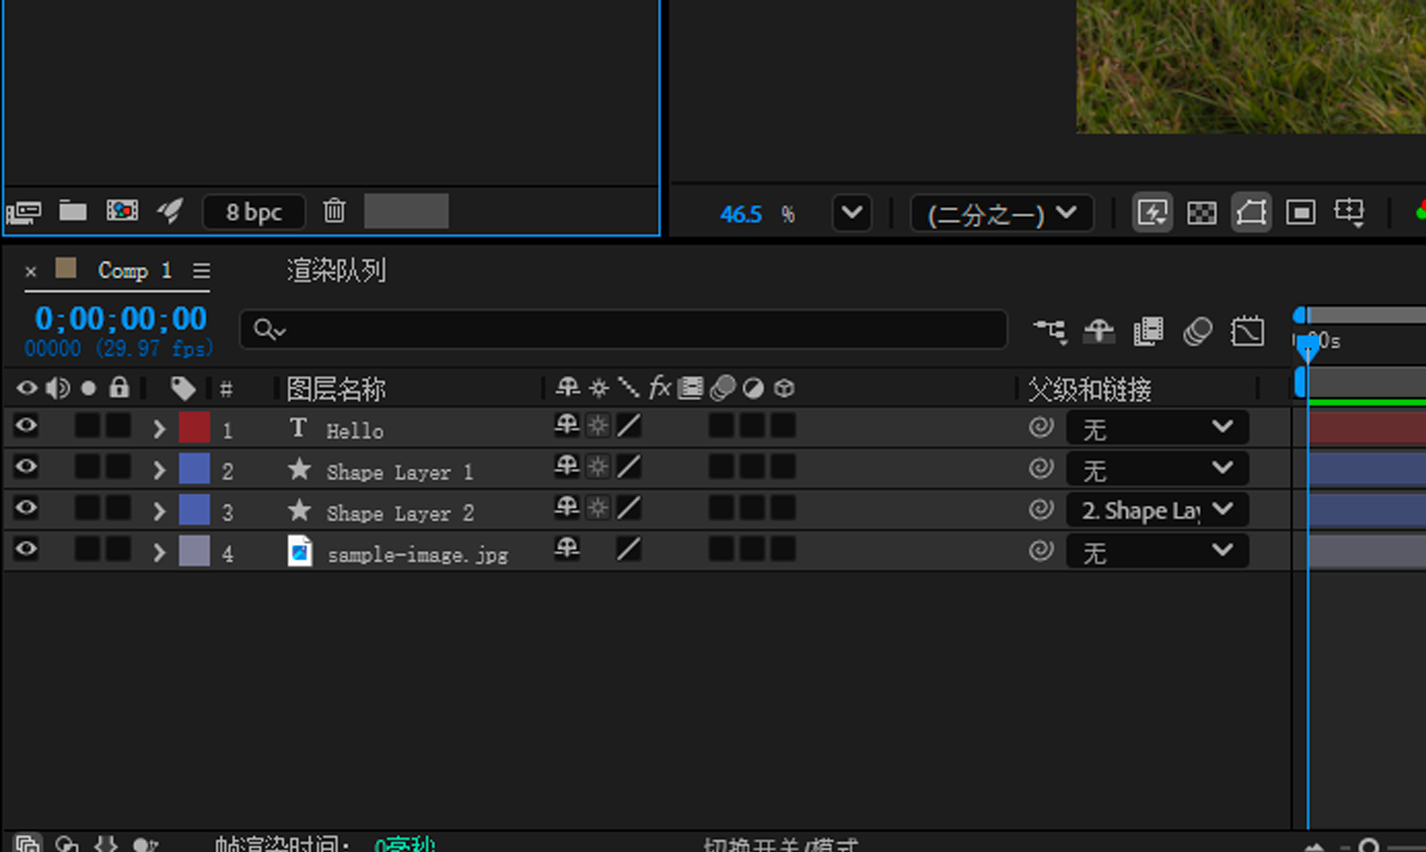Open the viewer resolution dropdown (二分之一)
Image resolution: width=1426 pixels, height=852 pixels.
1001,214
